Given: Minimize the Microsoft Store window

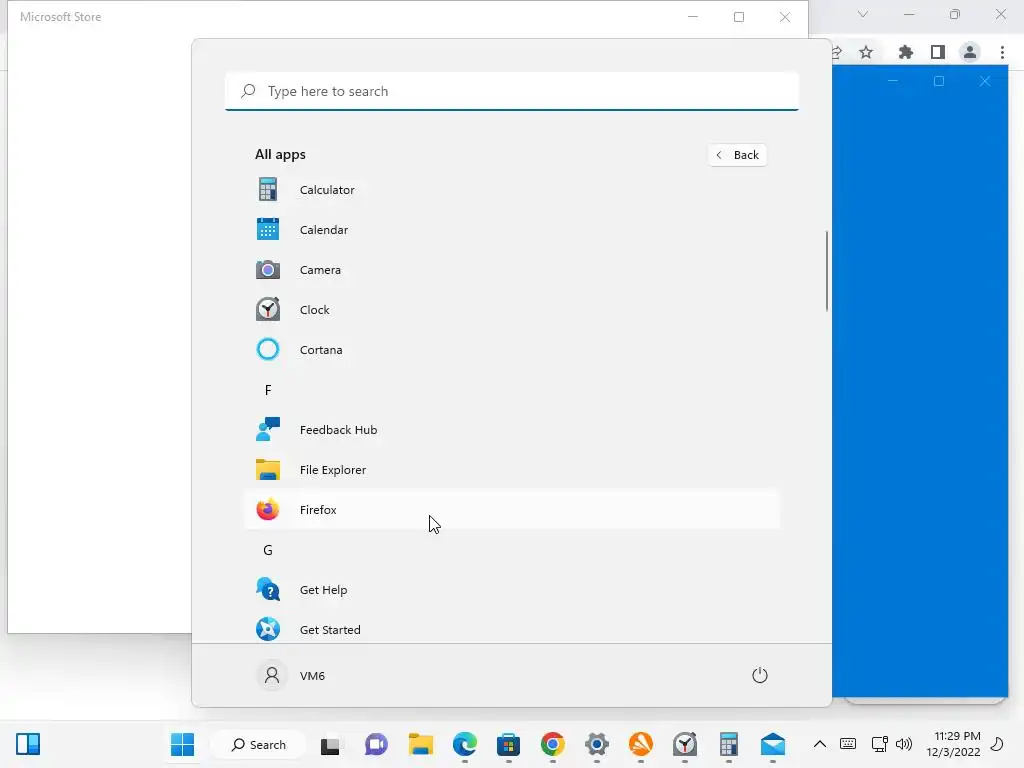Looking at the screenshot, I should pyautogui.click(x=693, y=17).
